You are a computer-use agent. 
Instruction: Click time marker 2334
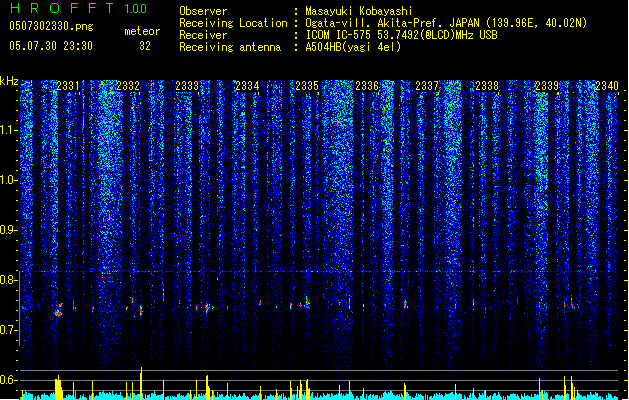coord(247,86)
